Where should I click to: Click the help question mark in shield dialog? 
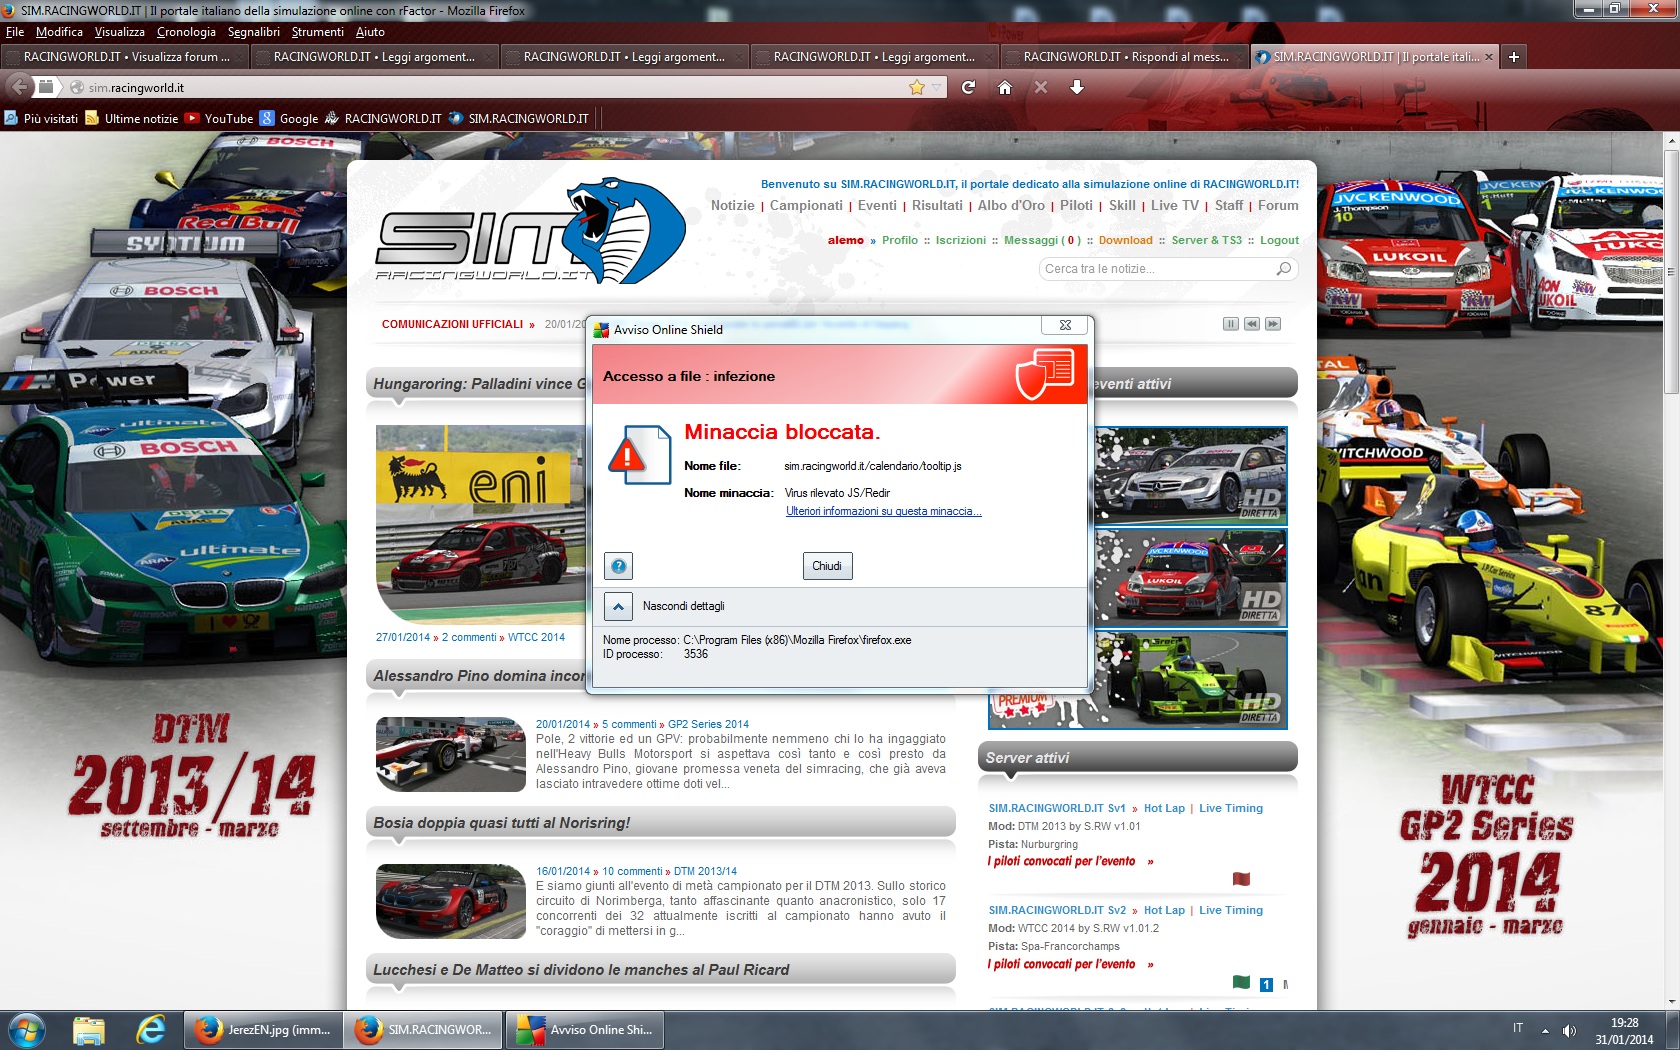click(619, 566)
